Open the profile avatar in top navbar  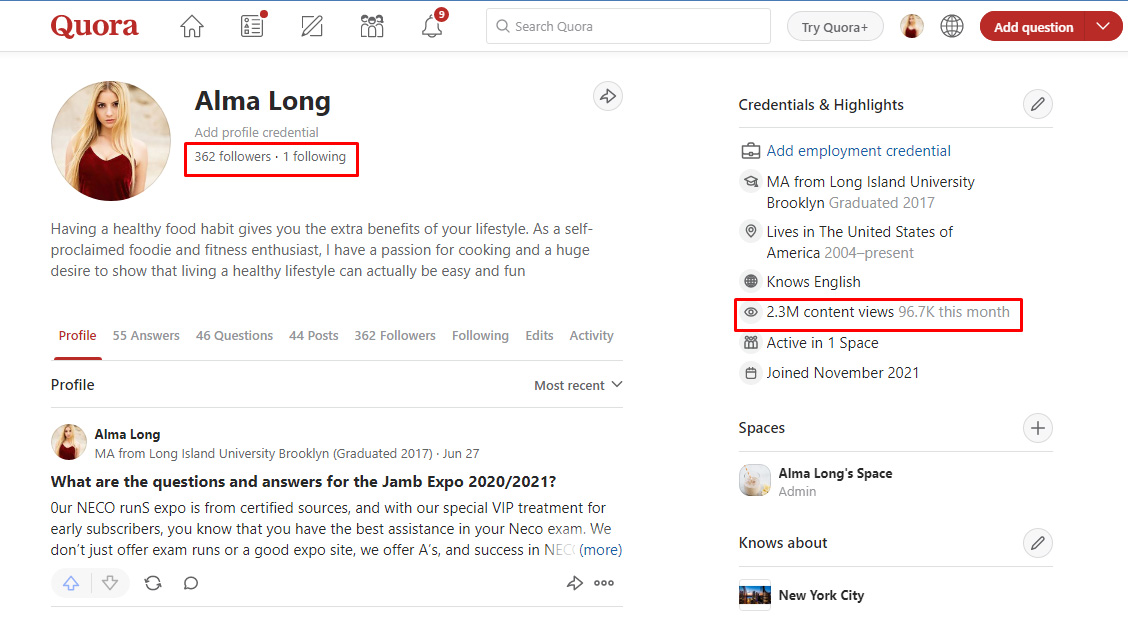[x=911, y=27]
